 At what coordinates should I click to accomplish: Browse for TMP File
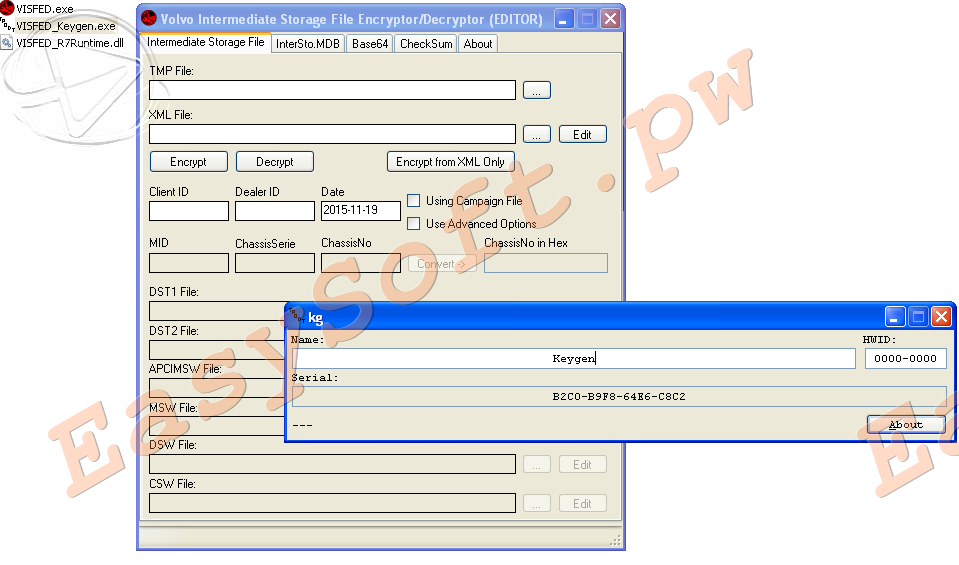[536, 90]
